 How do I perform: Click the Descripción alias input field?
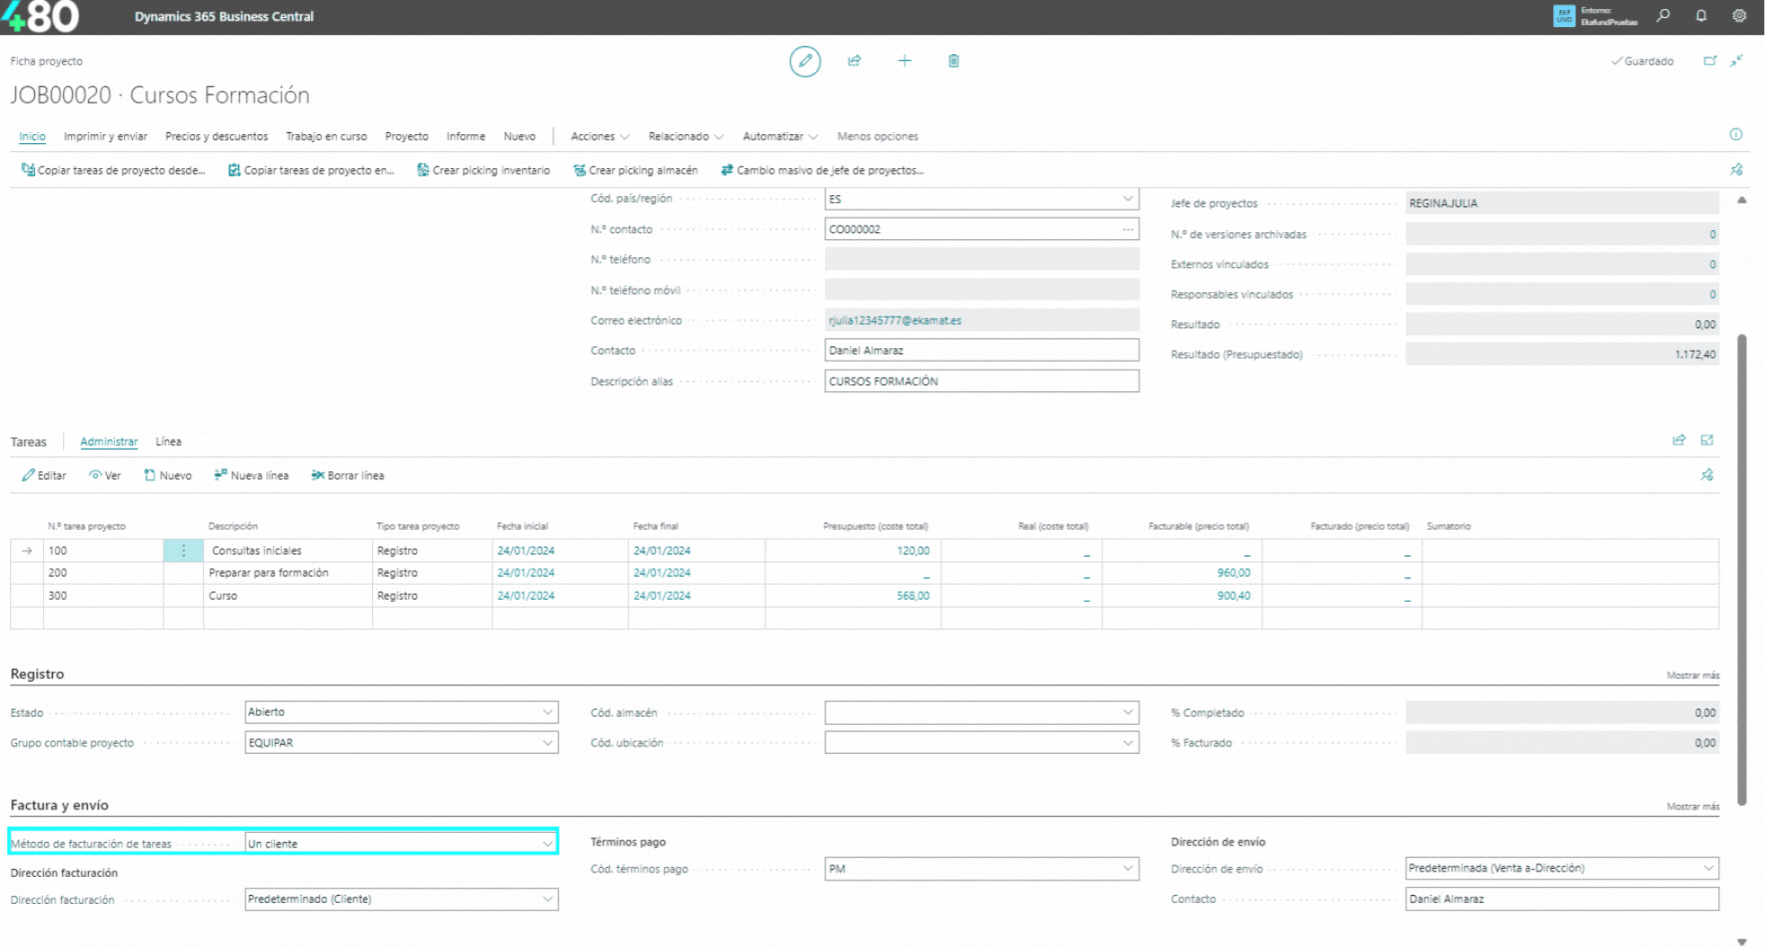pyautogui.click(x=980, y=381)
